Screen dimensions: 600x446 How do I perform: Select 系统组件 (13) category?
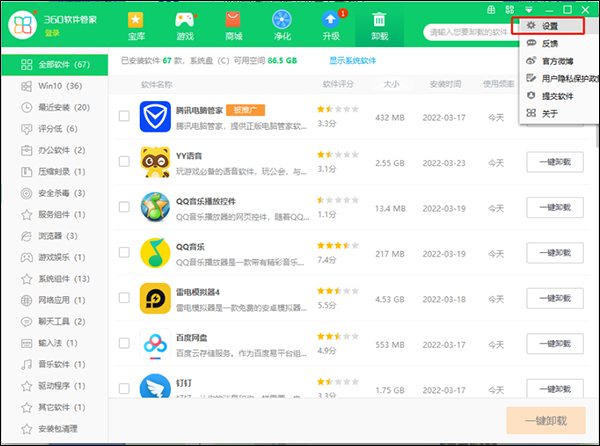55,279
